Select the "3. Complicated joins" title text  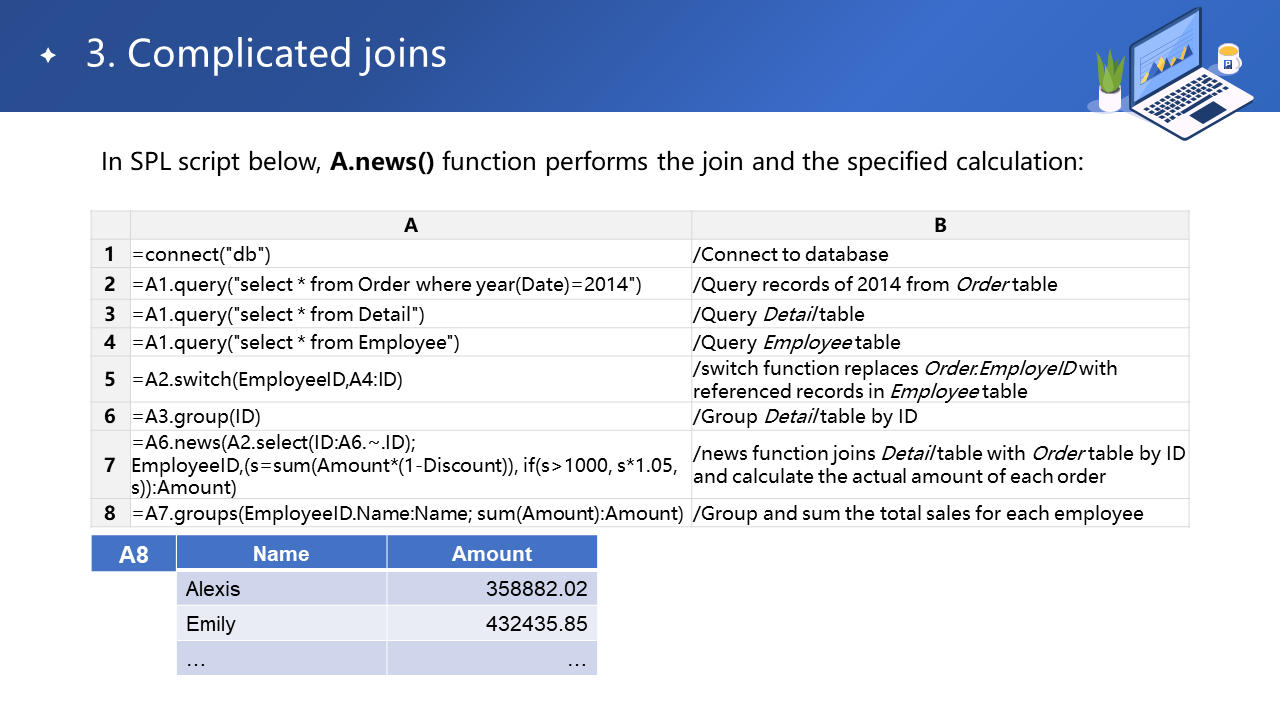click(x=266, y=54)
